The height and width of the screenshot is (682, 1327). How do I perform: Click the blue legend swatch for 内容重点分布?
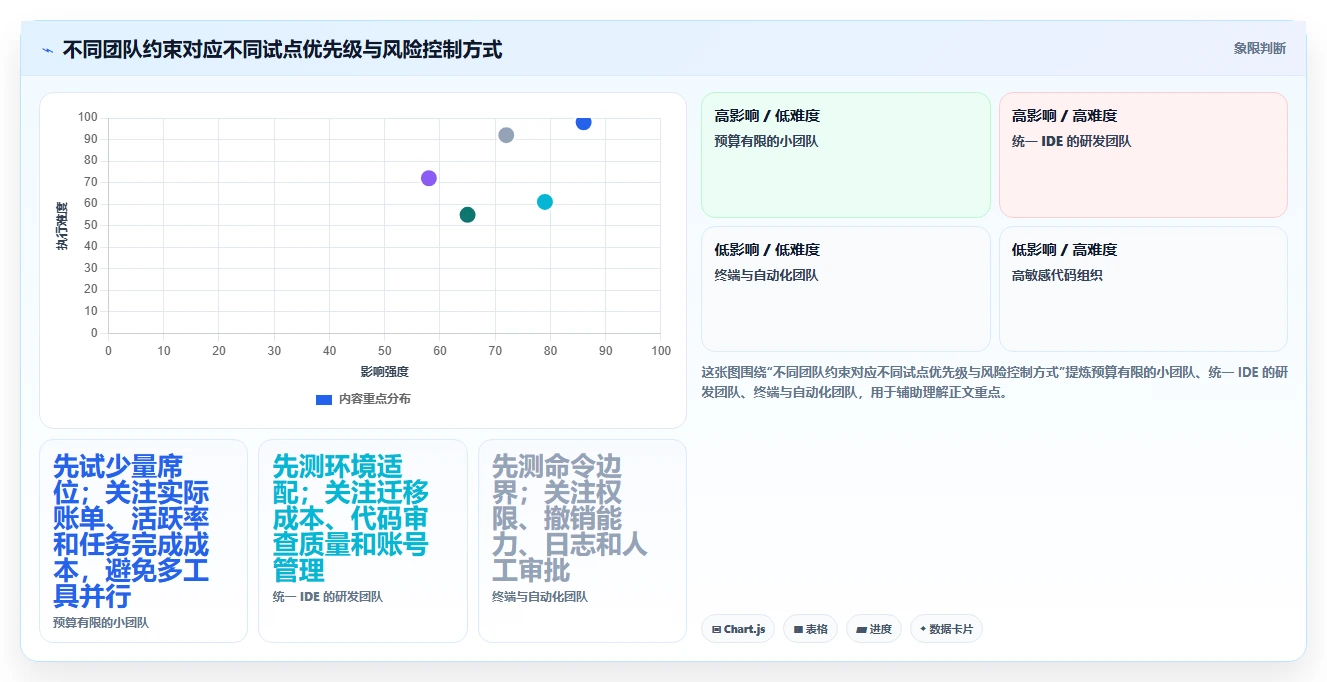[324, 399]
